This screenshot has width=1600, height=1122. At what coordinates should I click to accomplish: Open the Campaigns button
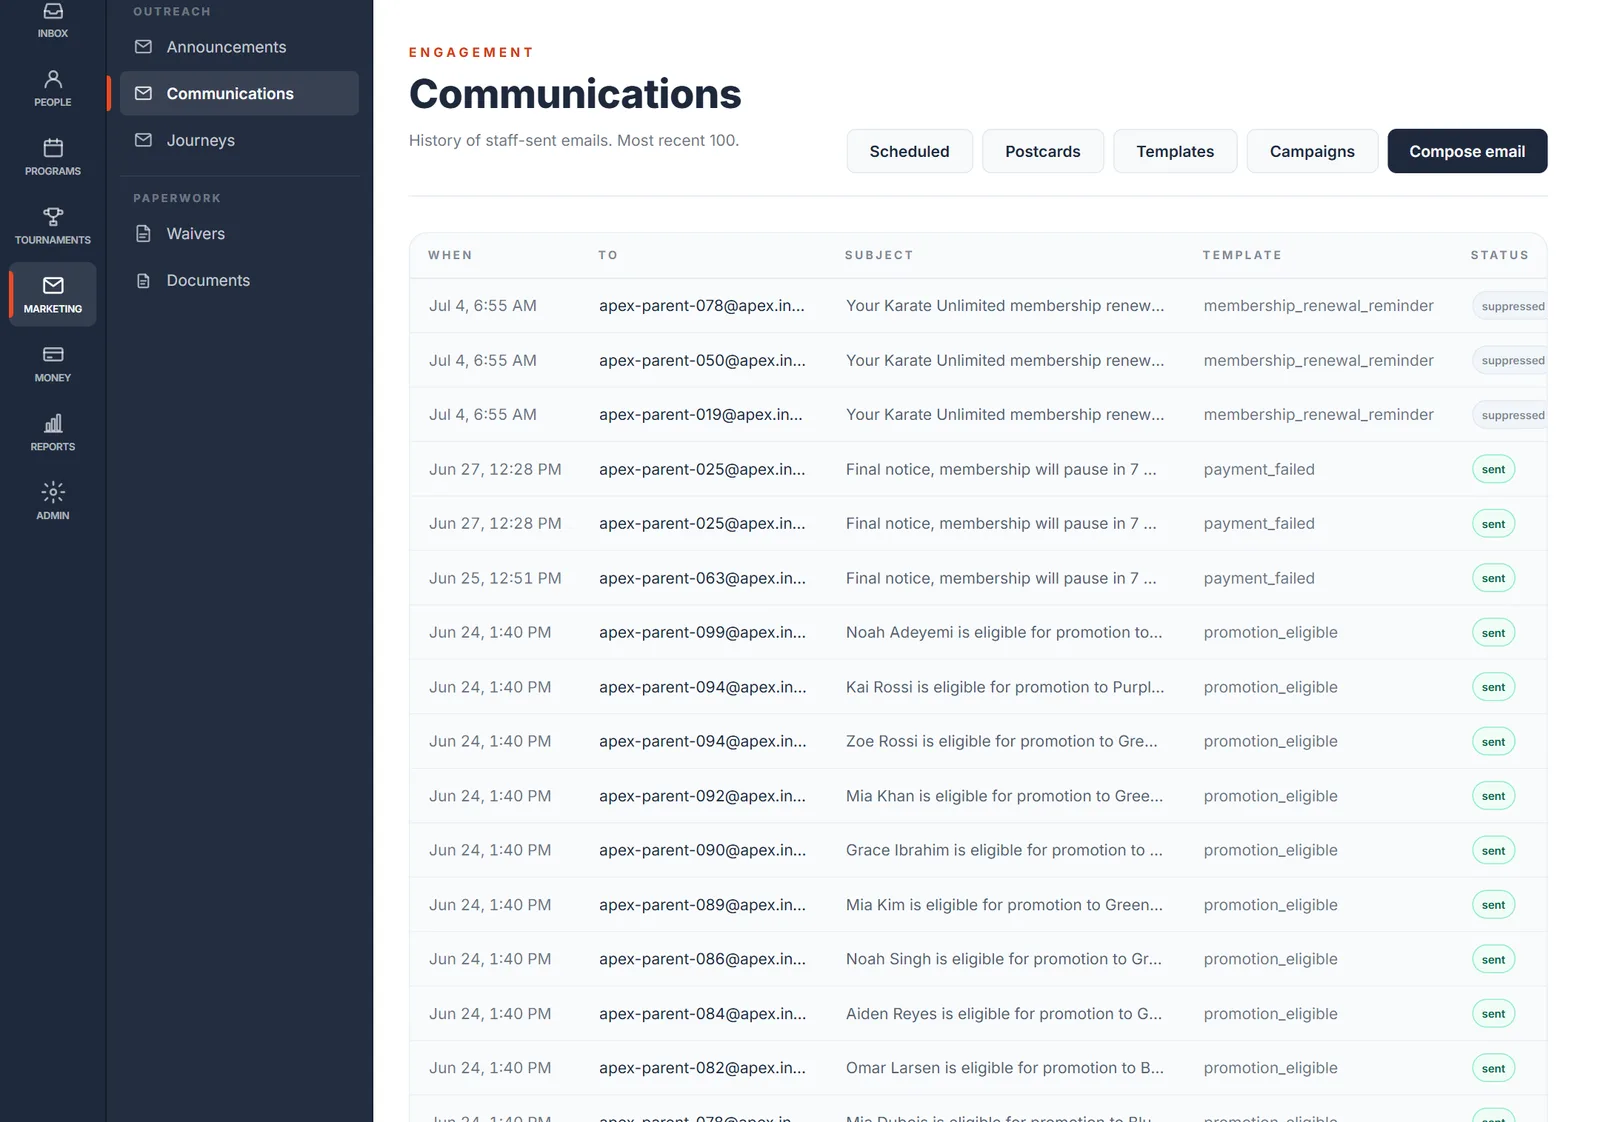tap(1312, 151)
